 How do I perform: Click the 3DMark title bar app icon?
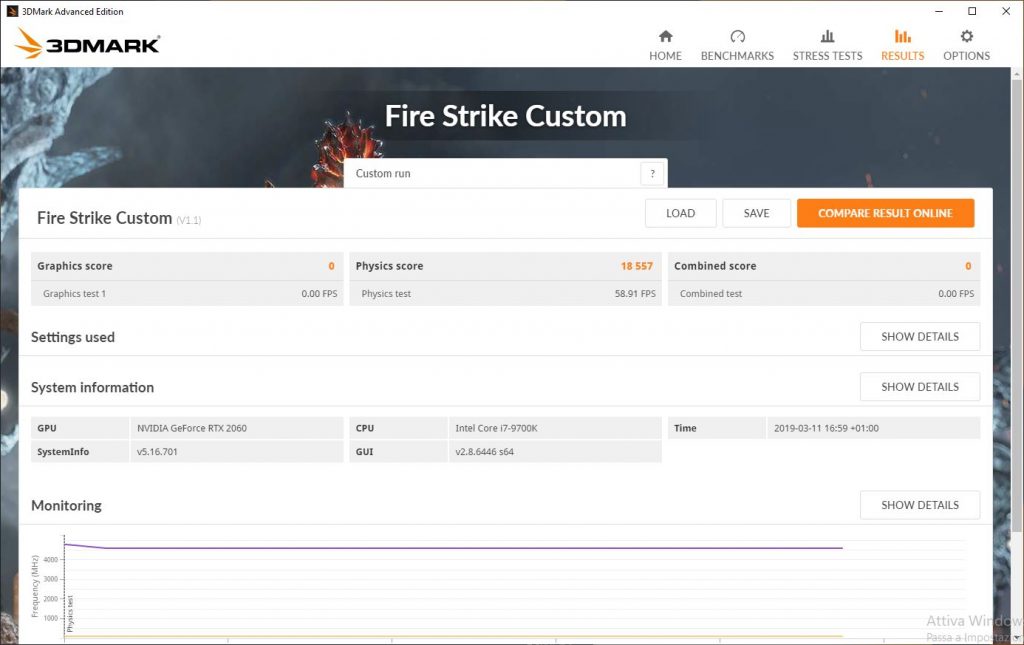[11, 11]
